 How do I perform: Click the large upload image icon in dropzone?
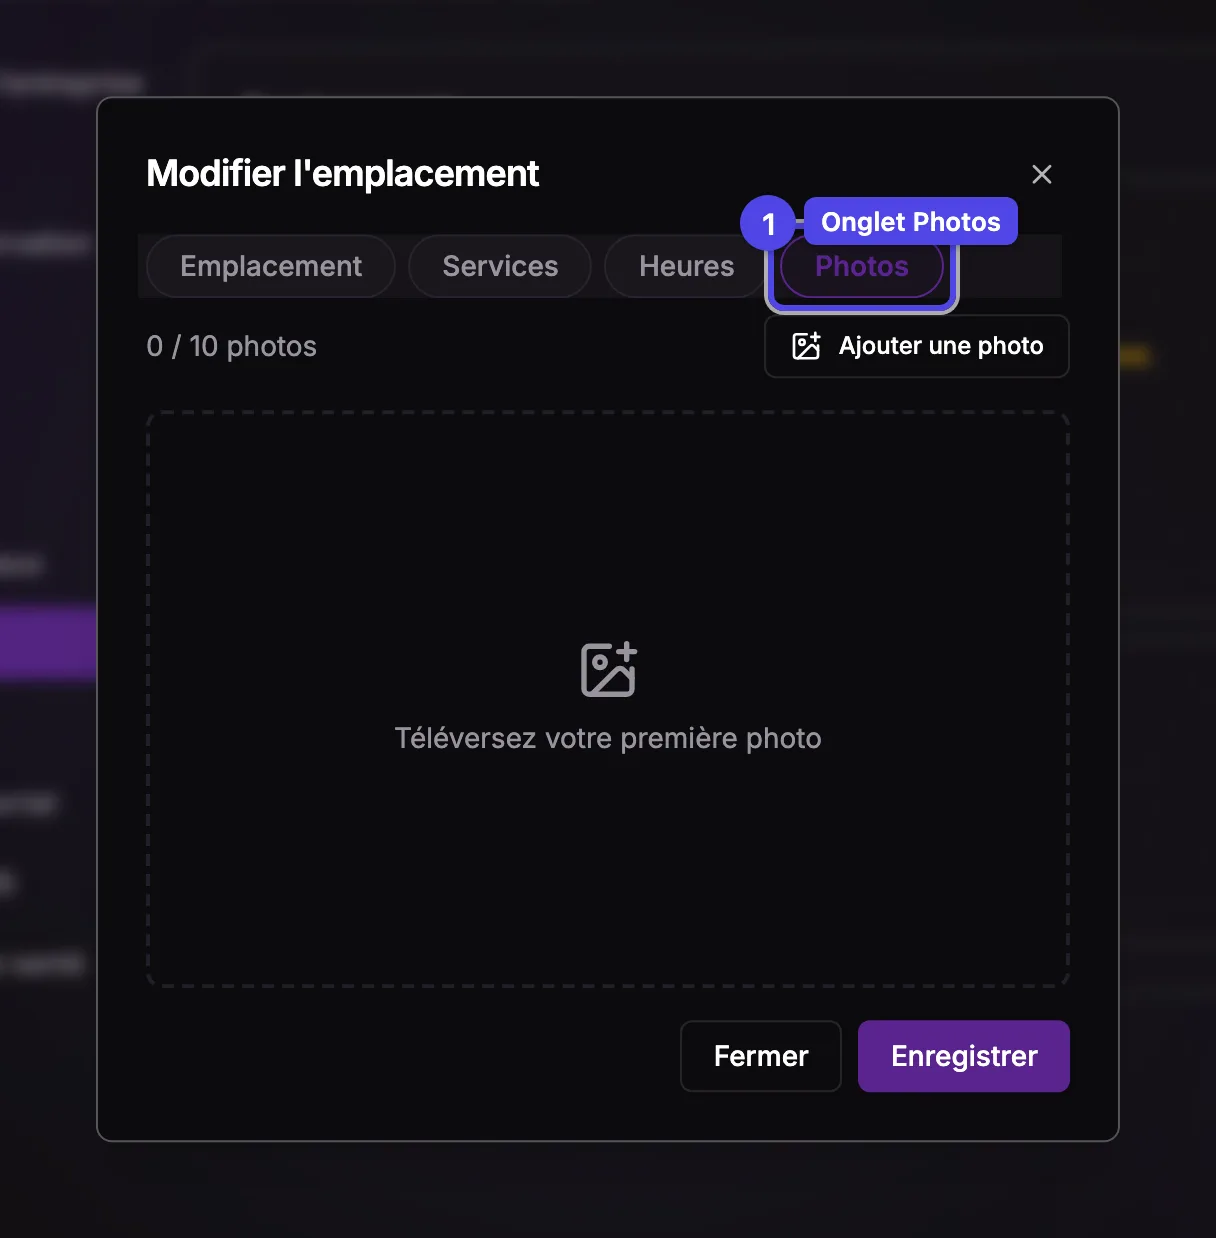tap(608, 669)
